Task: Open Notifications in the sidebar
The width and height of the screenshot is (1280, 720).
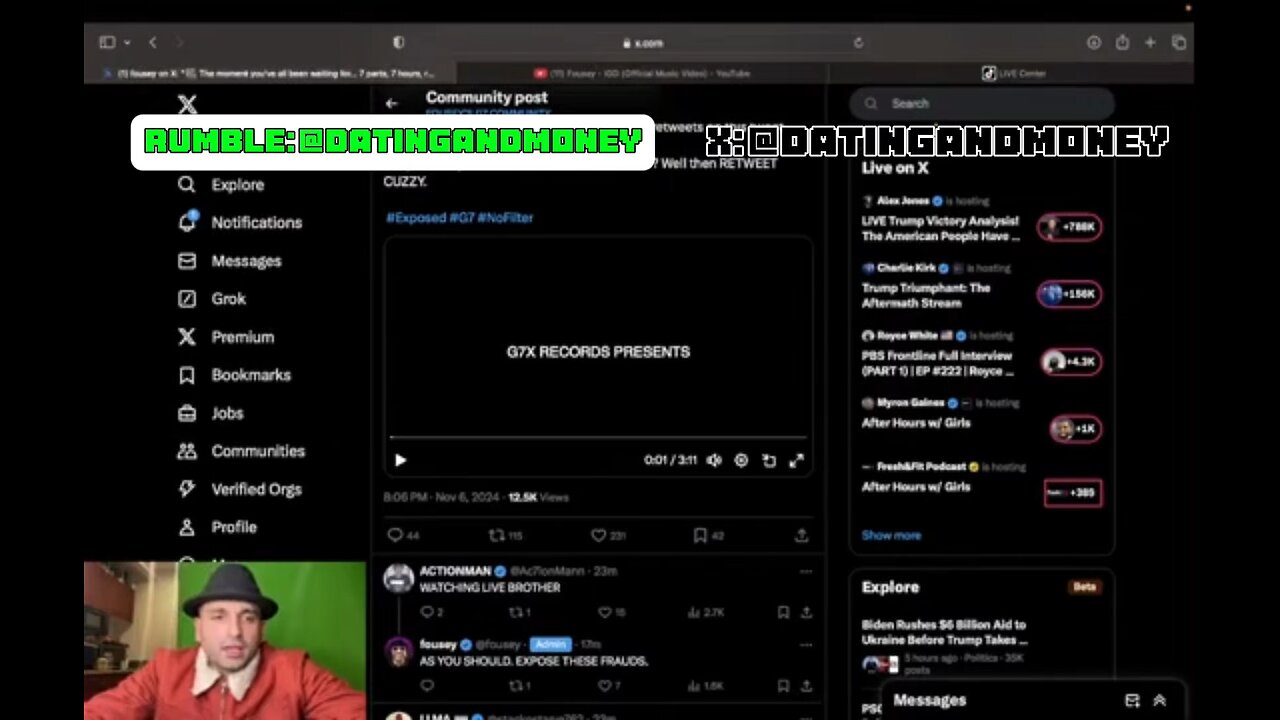Action: click(x=239, y=222)
